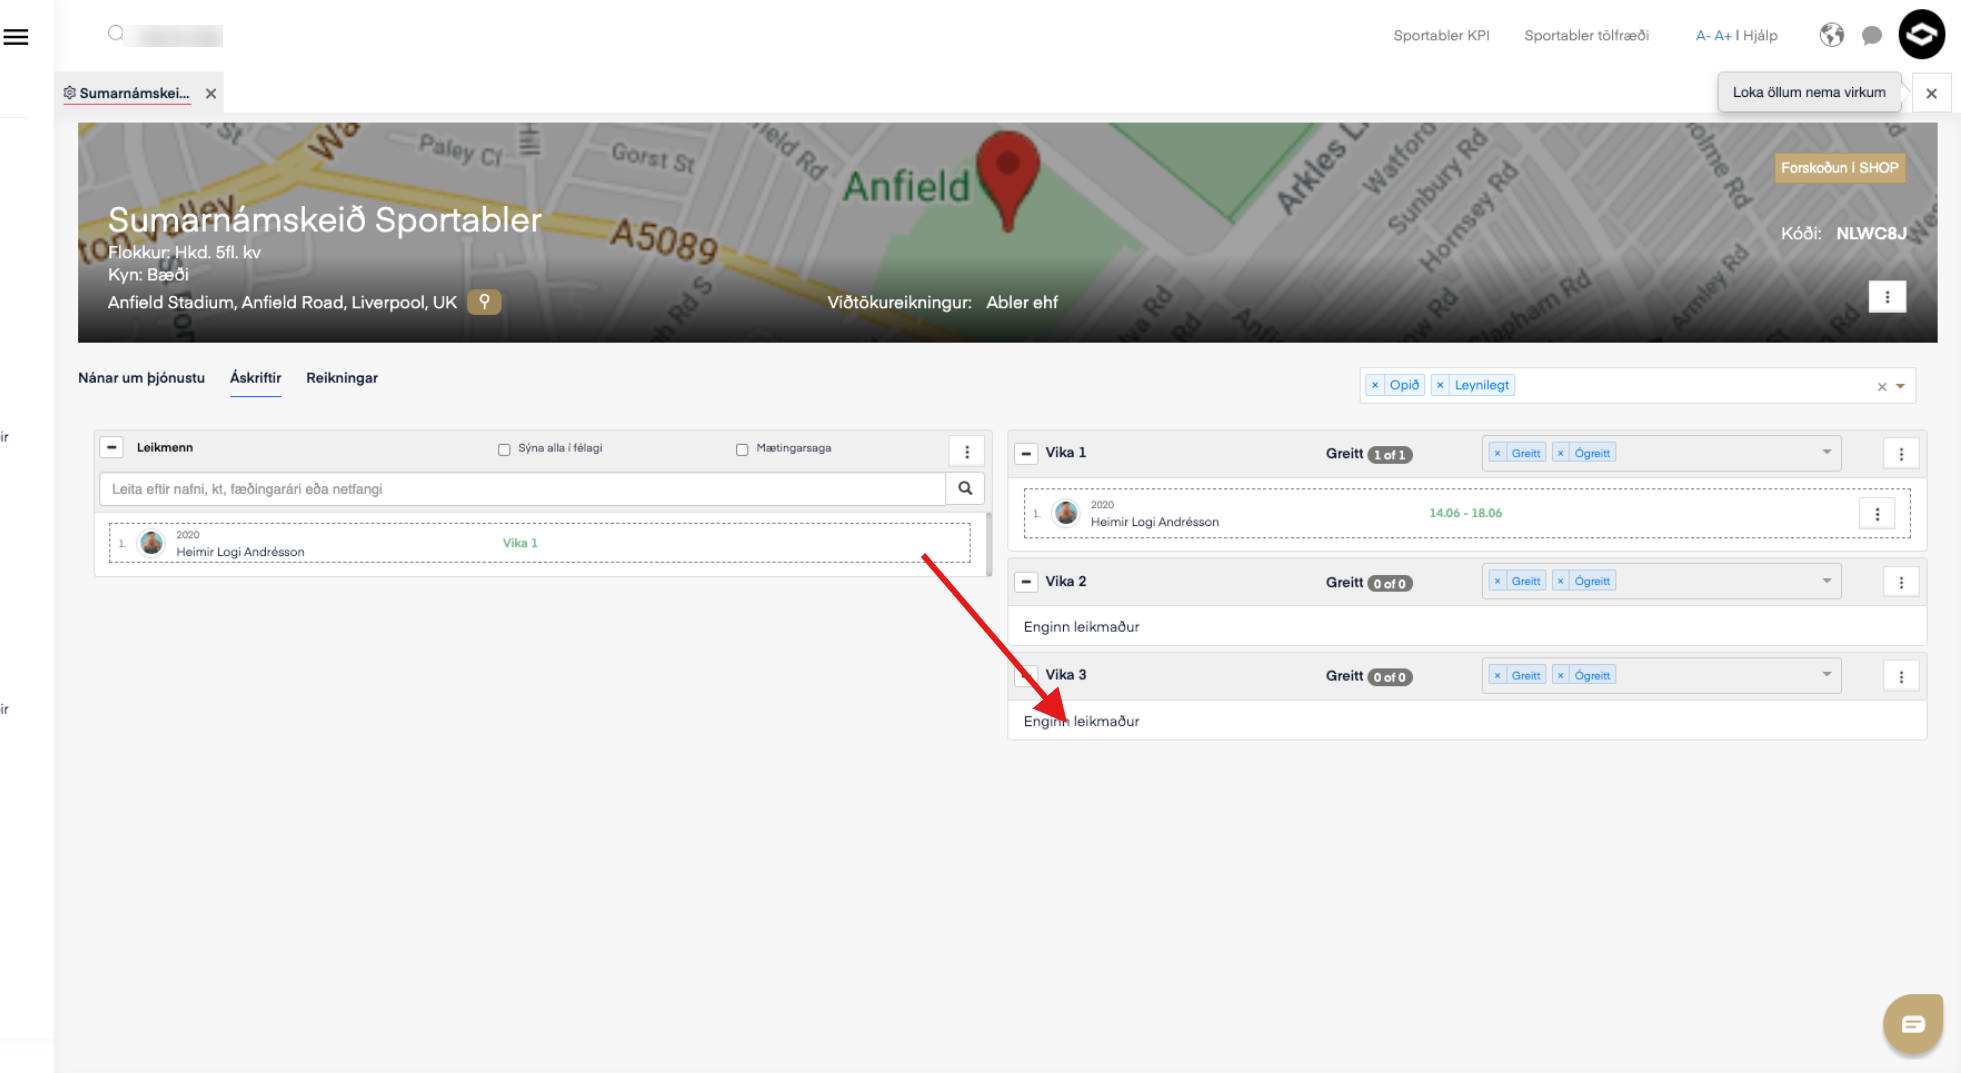Remove Ógreitt tag in Vika 2 filter

pos(1560,581)
